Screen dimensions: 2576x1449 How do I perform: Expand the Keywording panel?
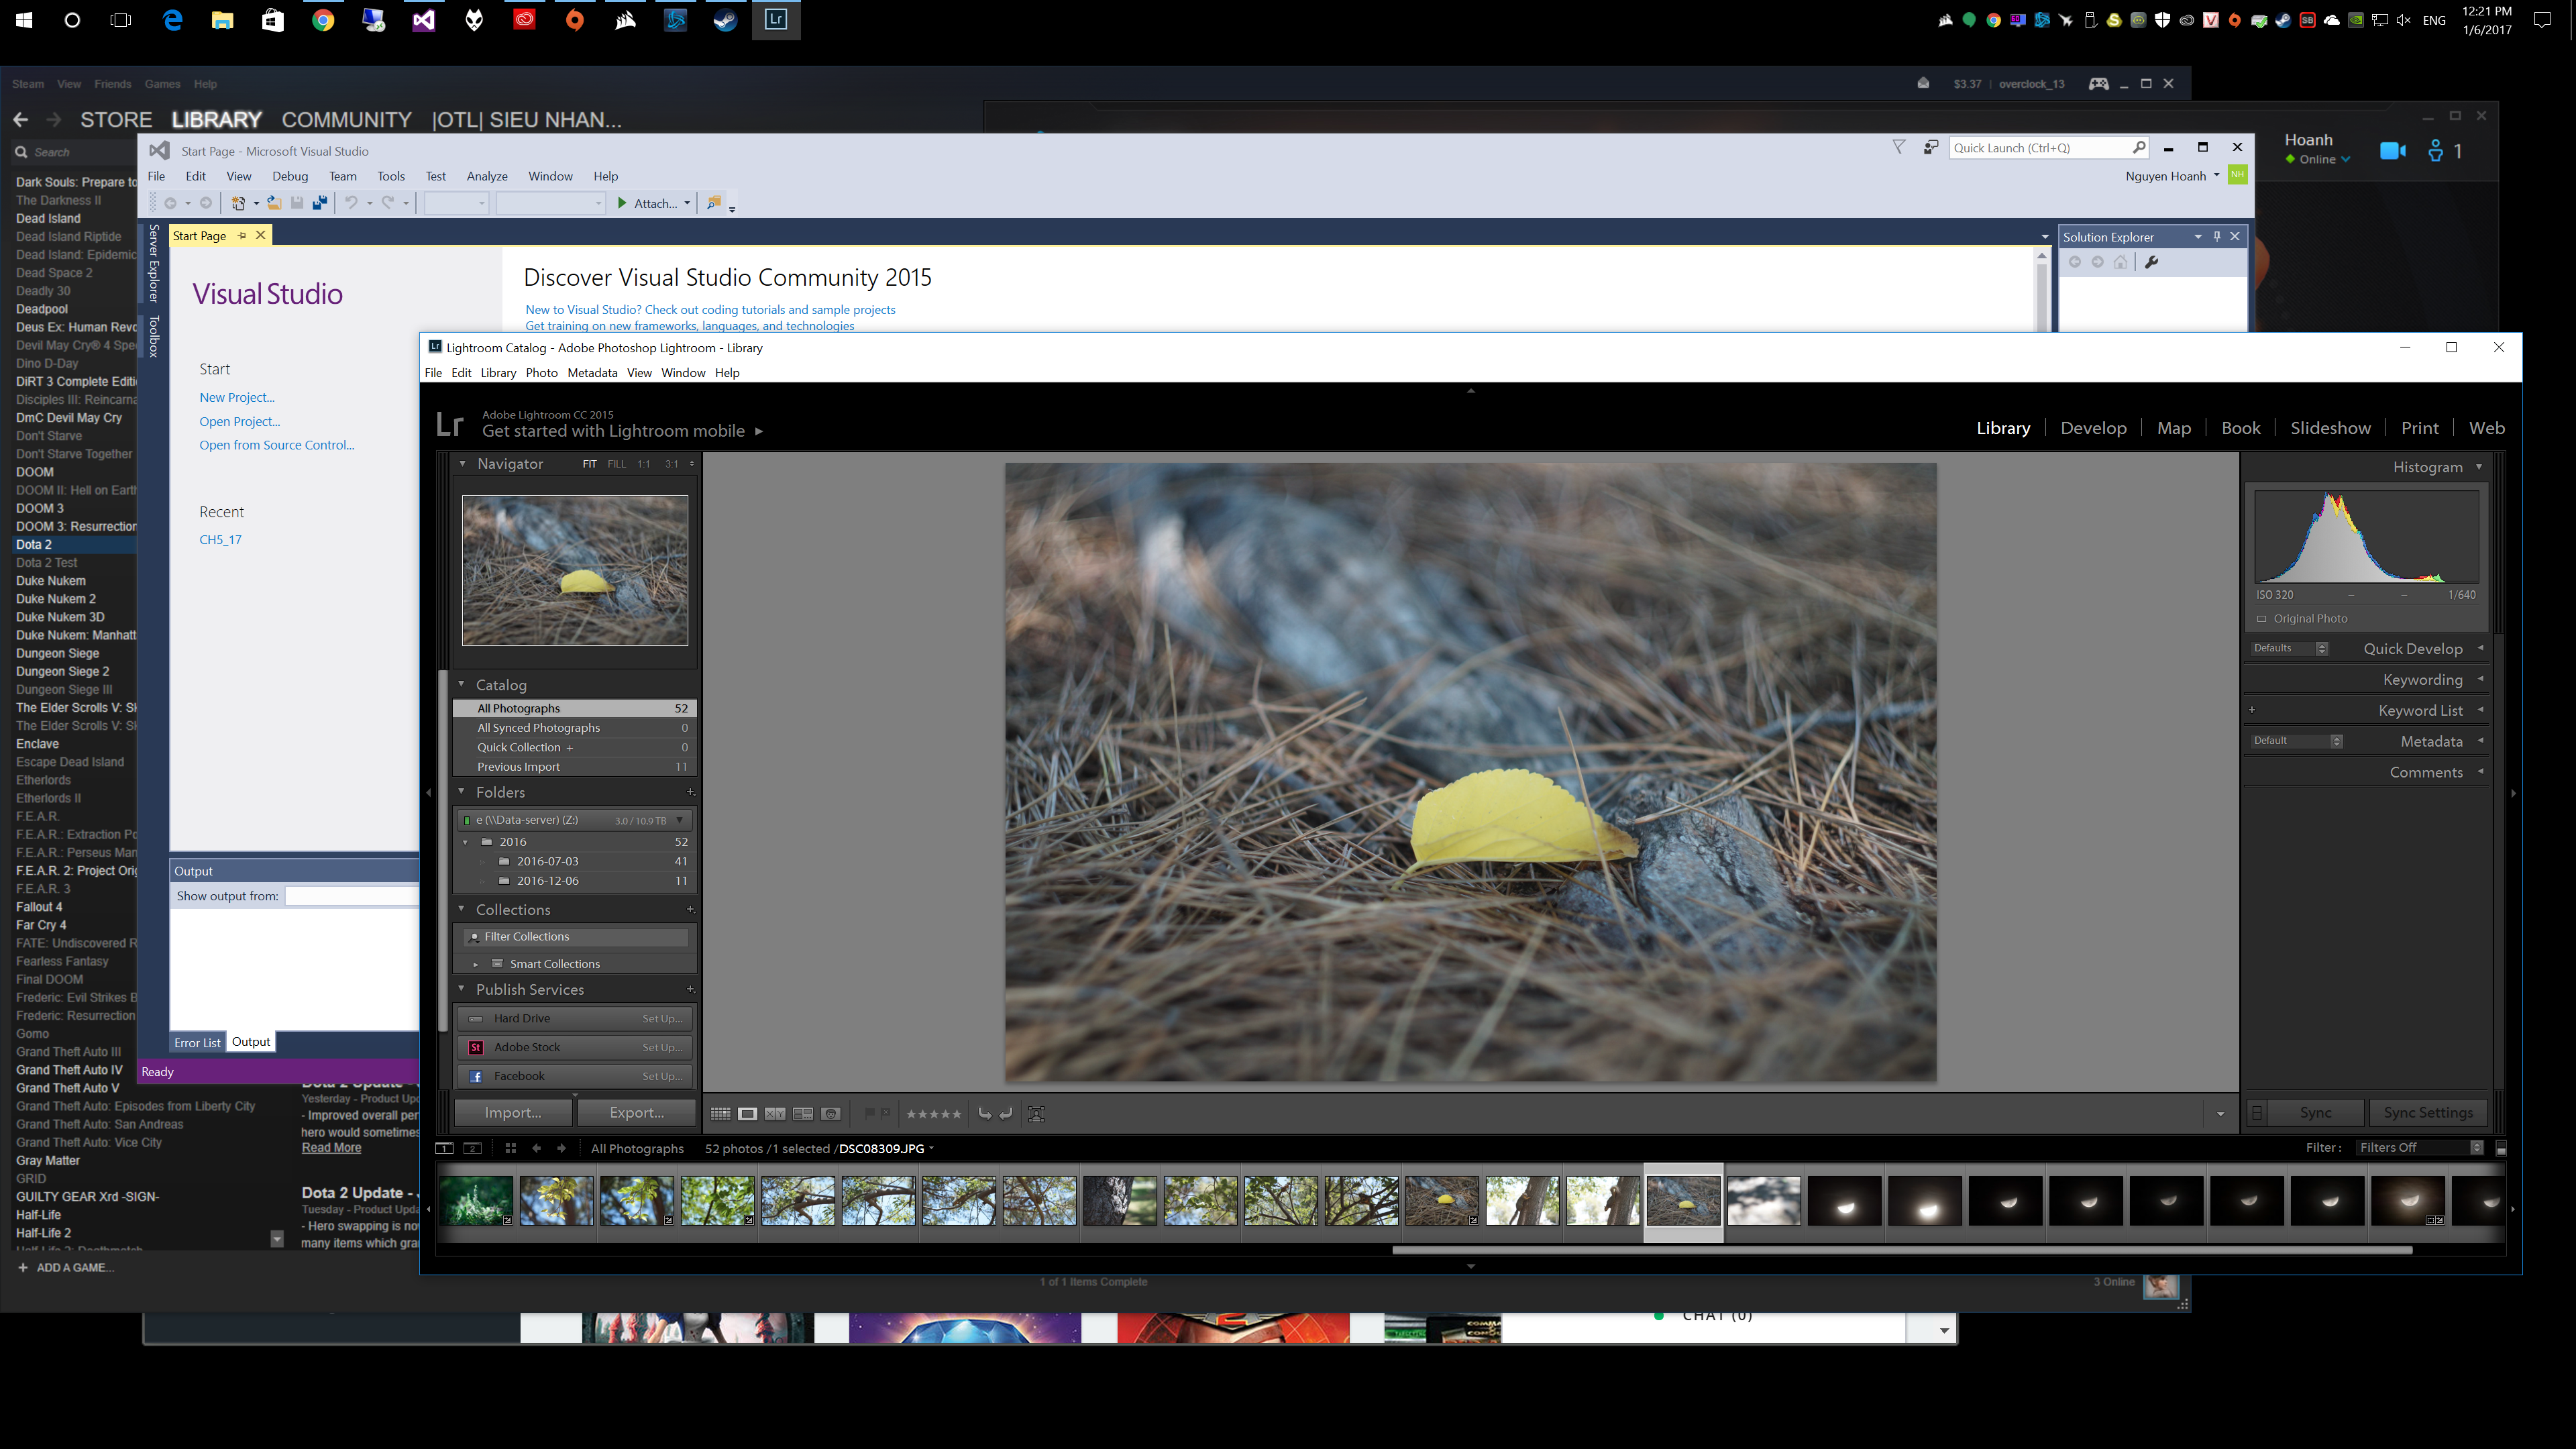click(x=2481, y=680)
